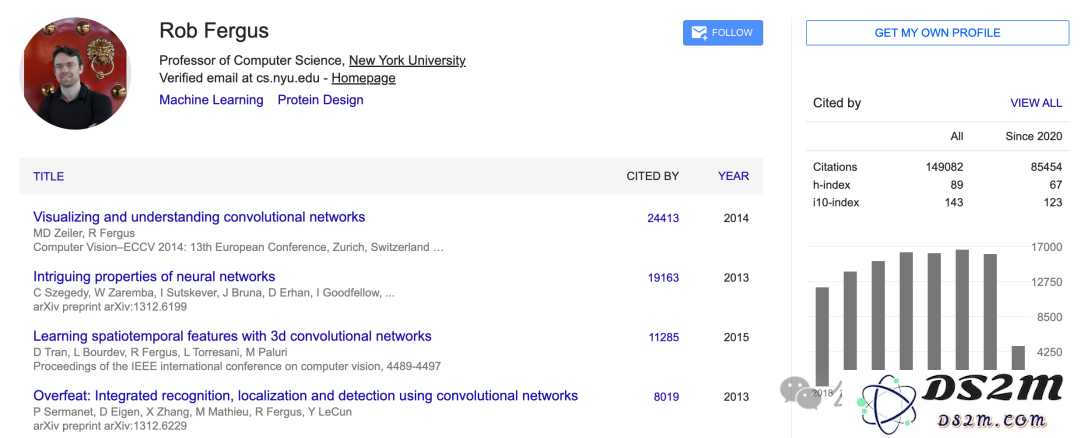Image resolution: width=1080 pixels, height=438 pixels.
Task: Click the FOLLOW button
Action: tap(723, 32)
